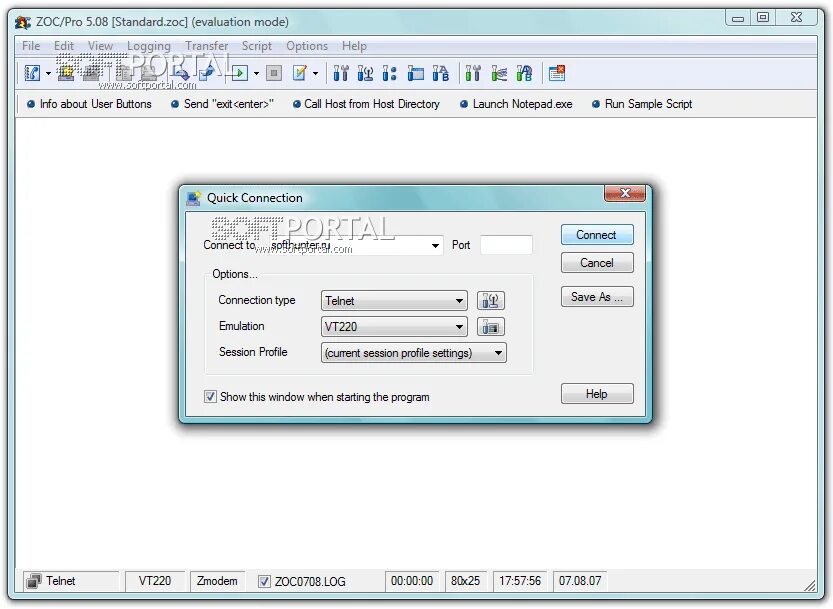Click the VT220 status bar field
The height and width of the screenshot is (609, 833).
[155, 581]
